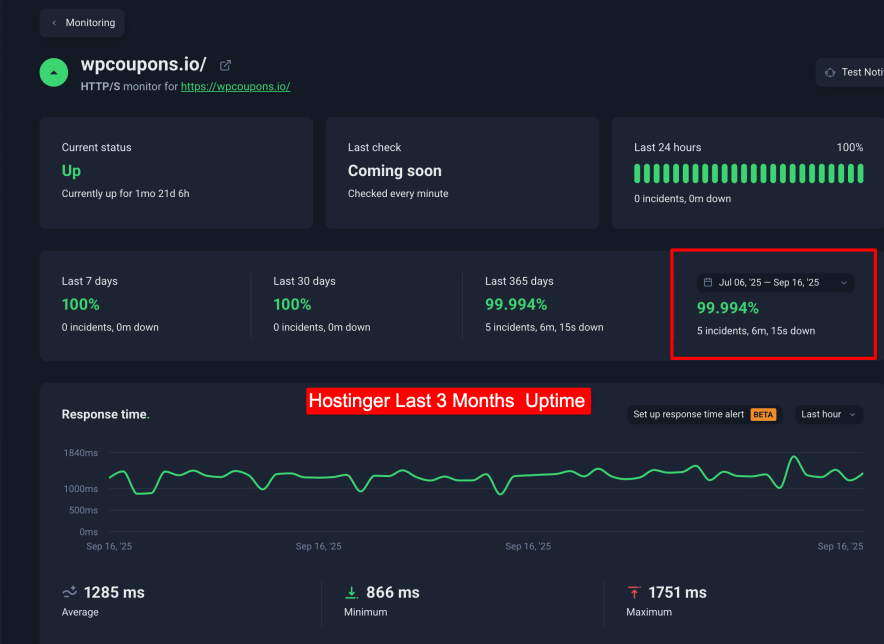Click the minimum response time arrow icon

(x=351, y=592)
